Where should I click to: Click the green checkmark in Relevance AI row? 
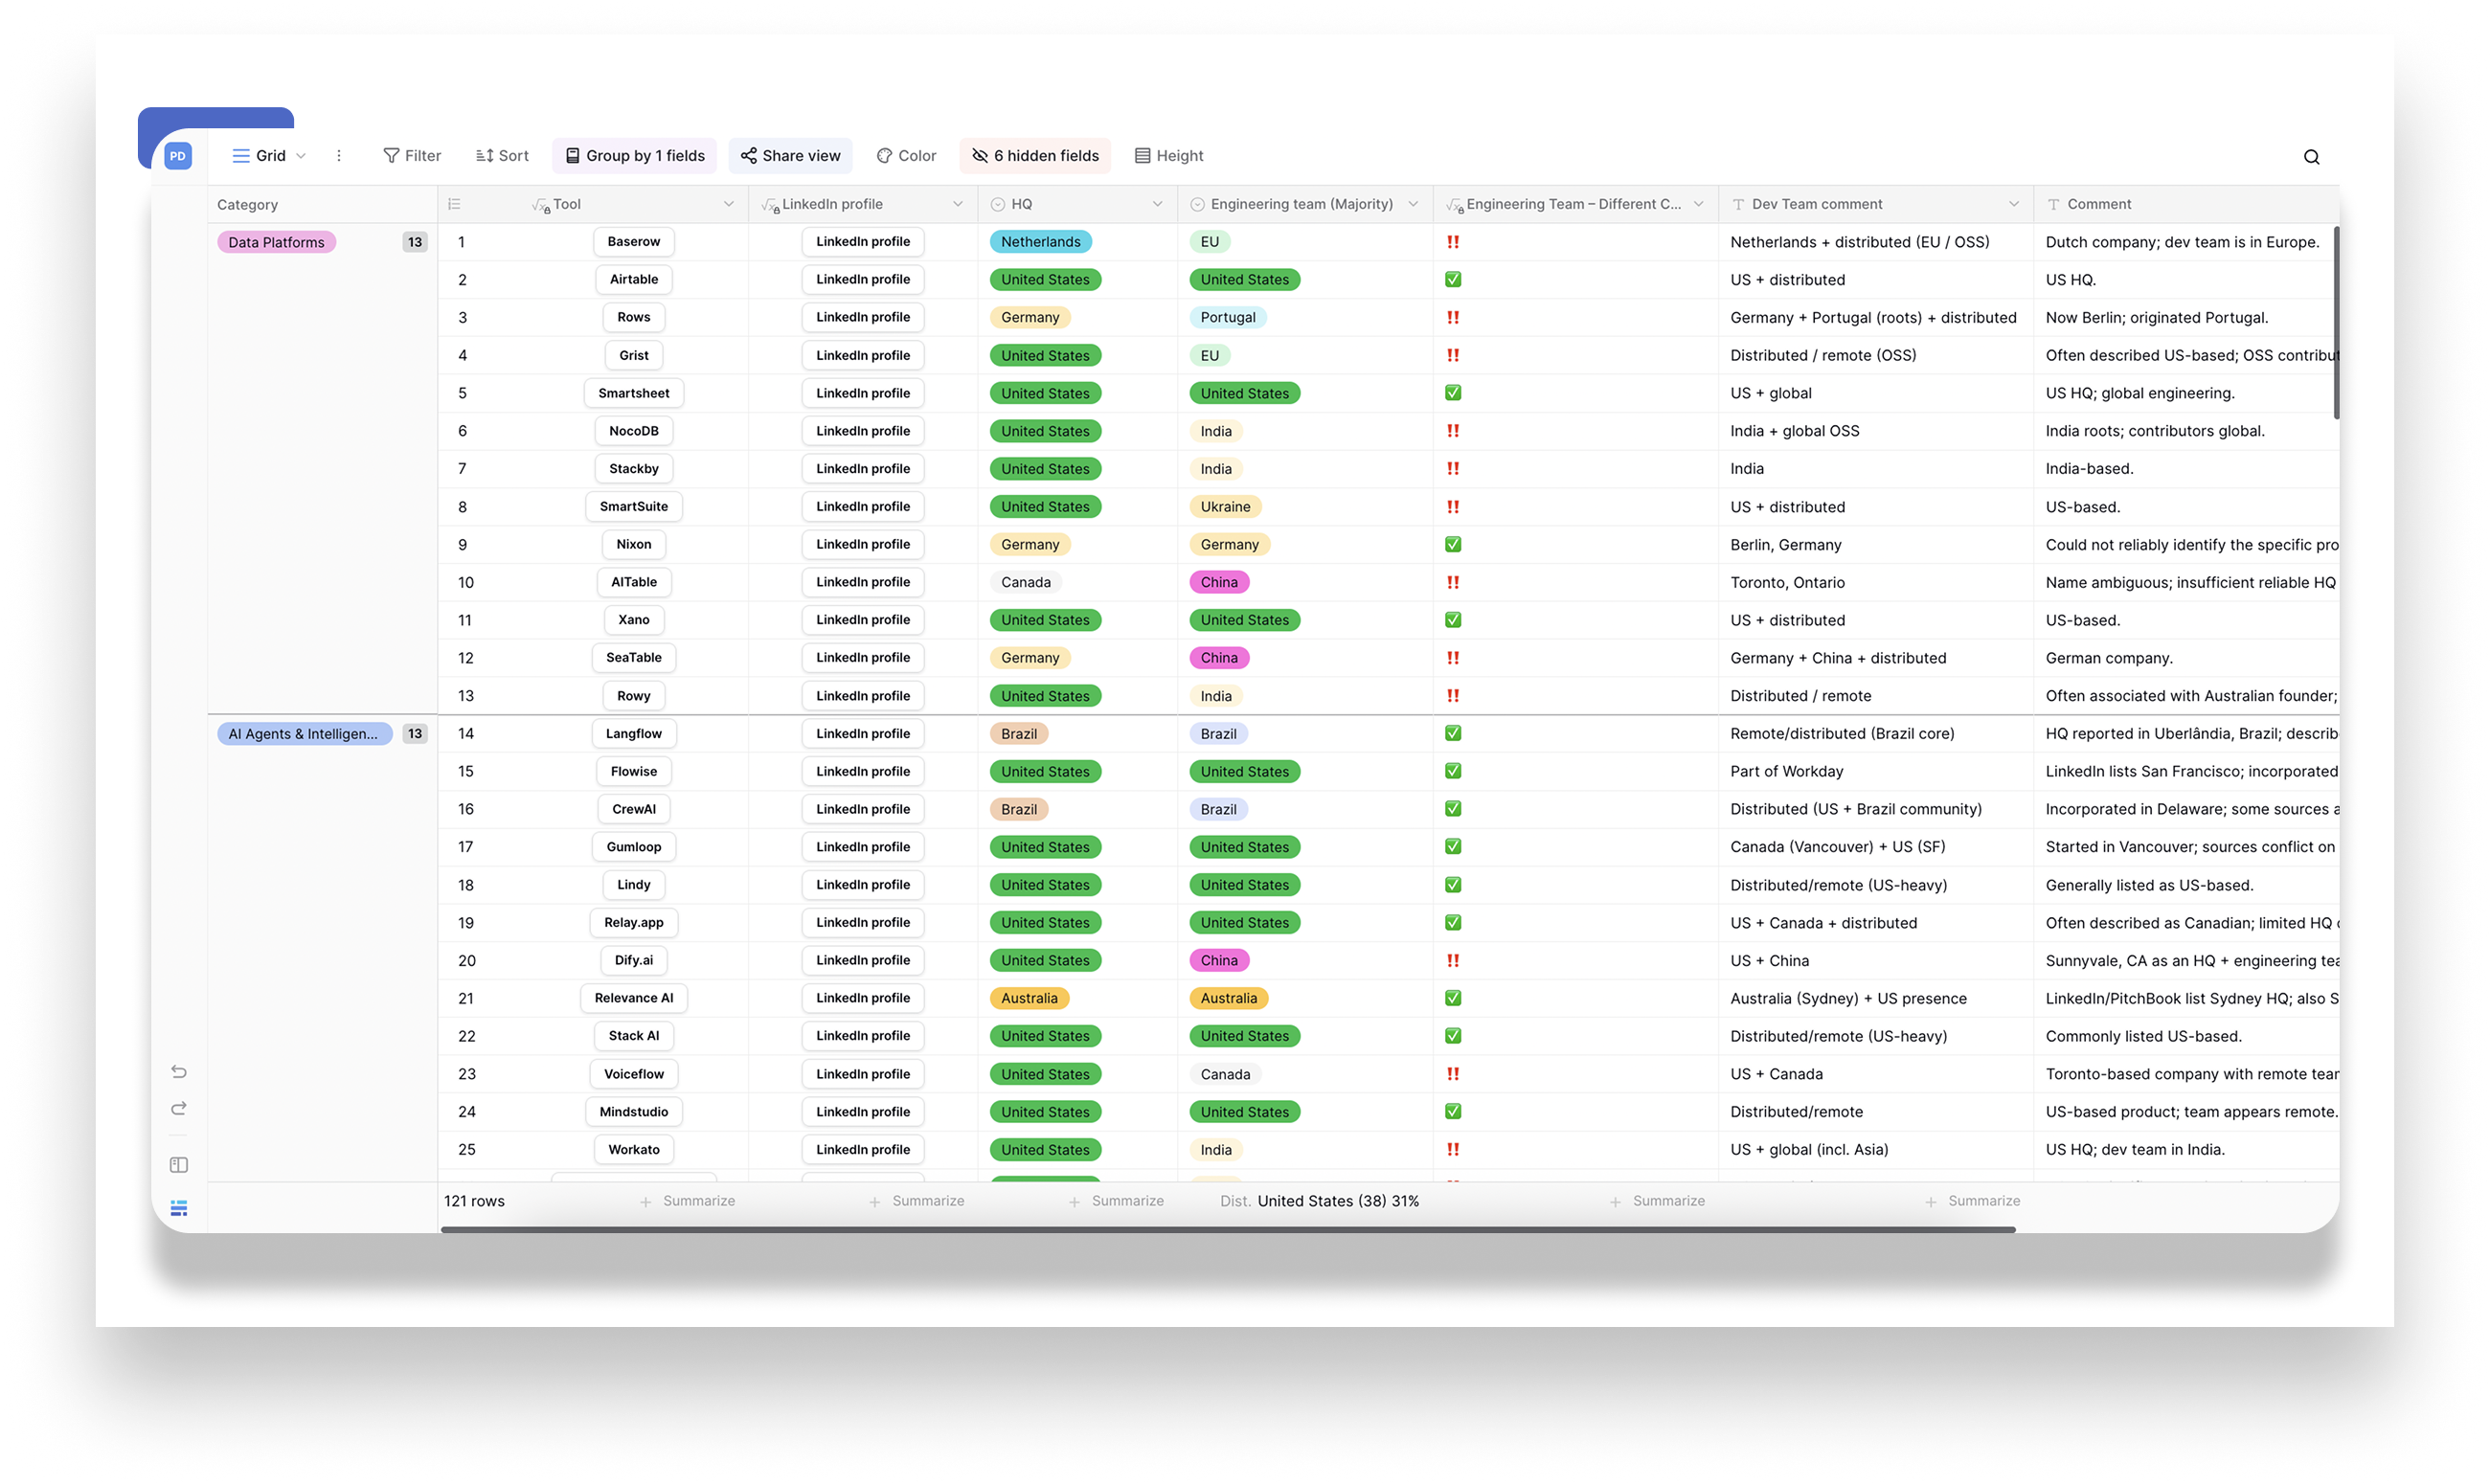point(1453,998)
